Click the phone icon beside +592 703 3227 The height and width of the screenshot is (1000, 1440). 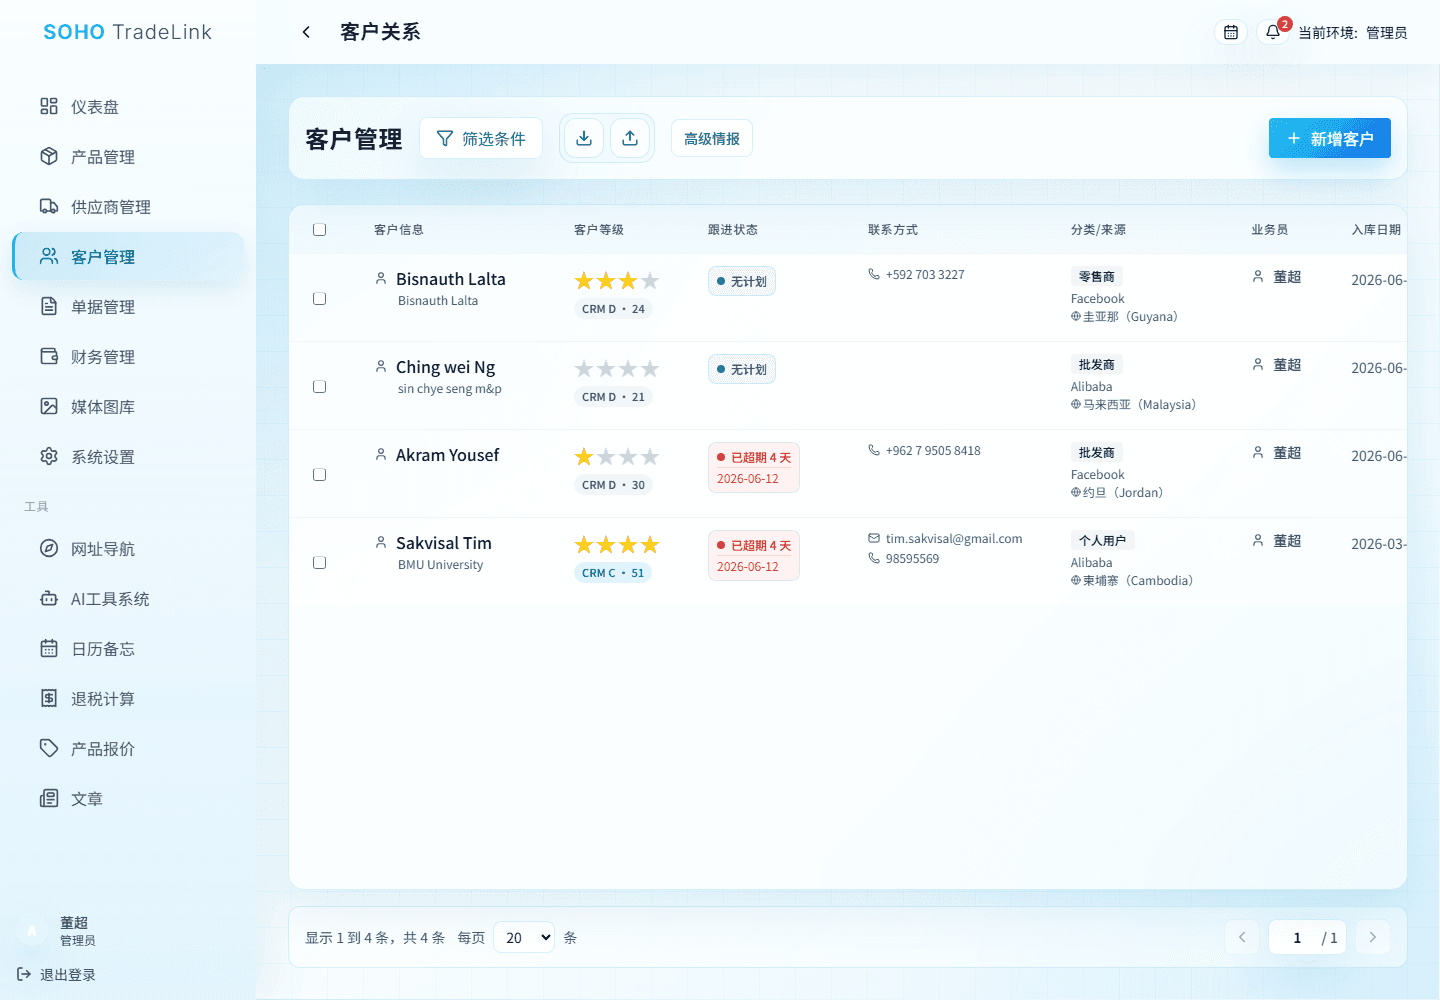(x=874, y=274)
